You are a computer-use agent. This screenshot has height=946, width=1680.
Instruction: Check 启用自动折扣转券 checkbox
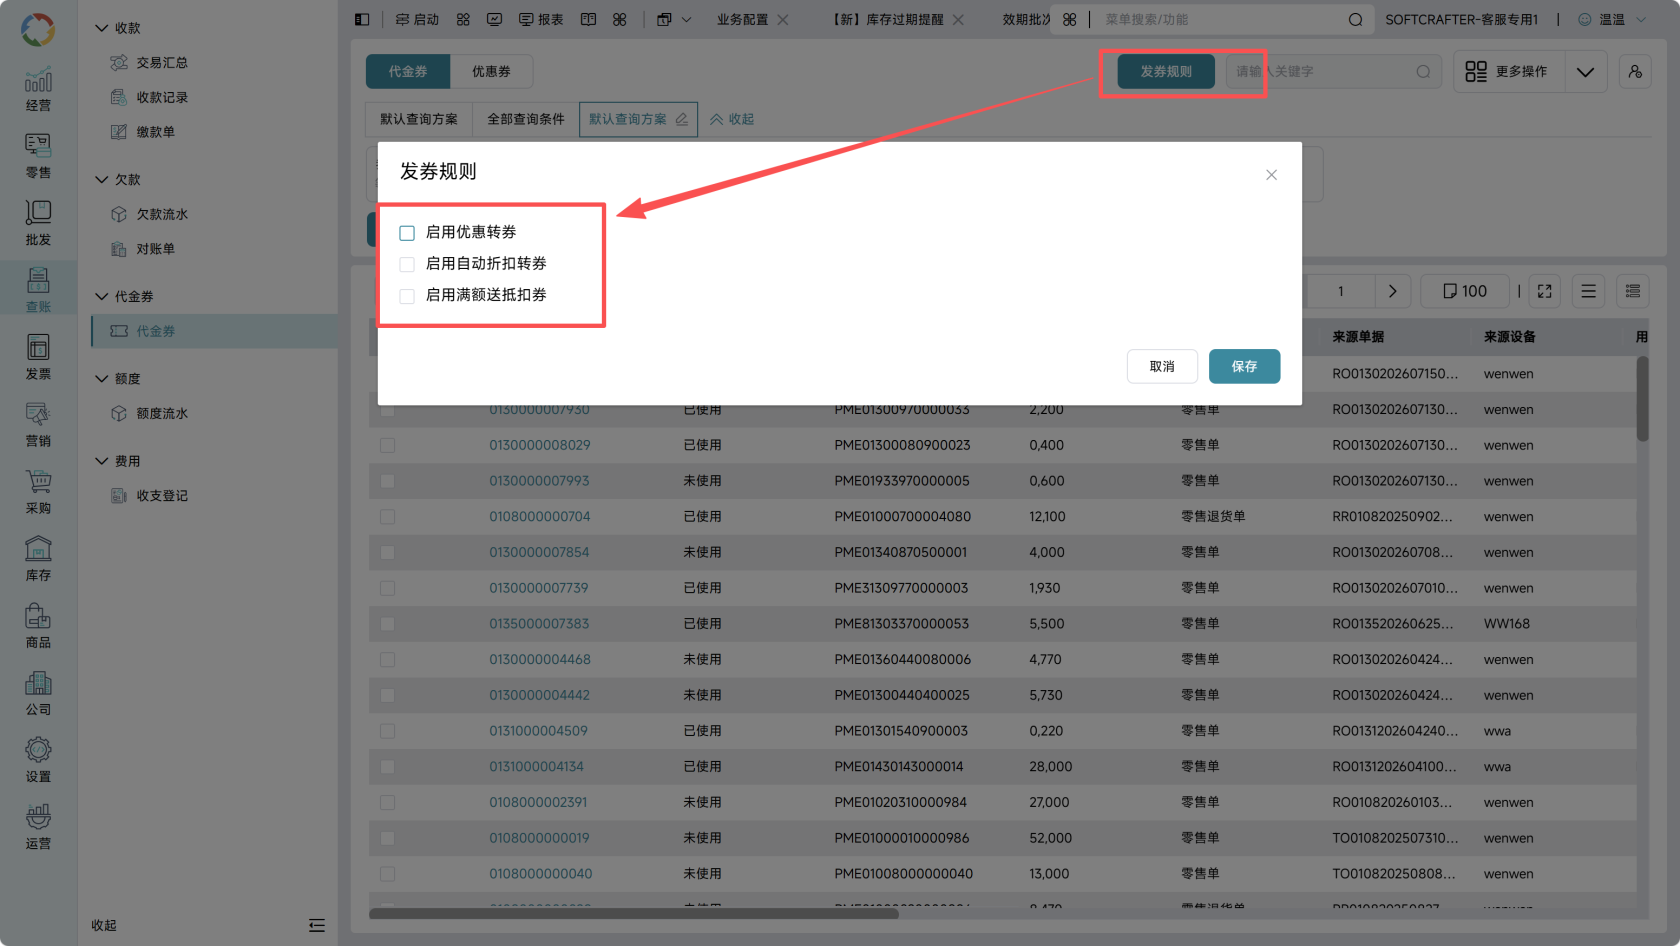407,264
